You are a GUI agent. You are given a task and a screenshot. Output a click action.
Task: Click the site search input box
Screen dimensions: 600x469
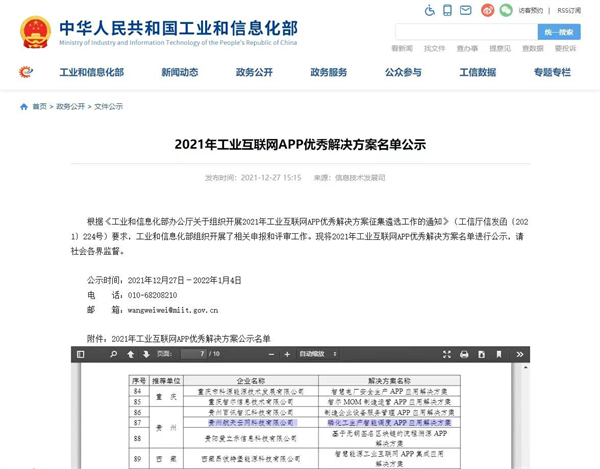coord(466,32)
